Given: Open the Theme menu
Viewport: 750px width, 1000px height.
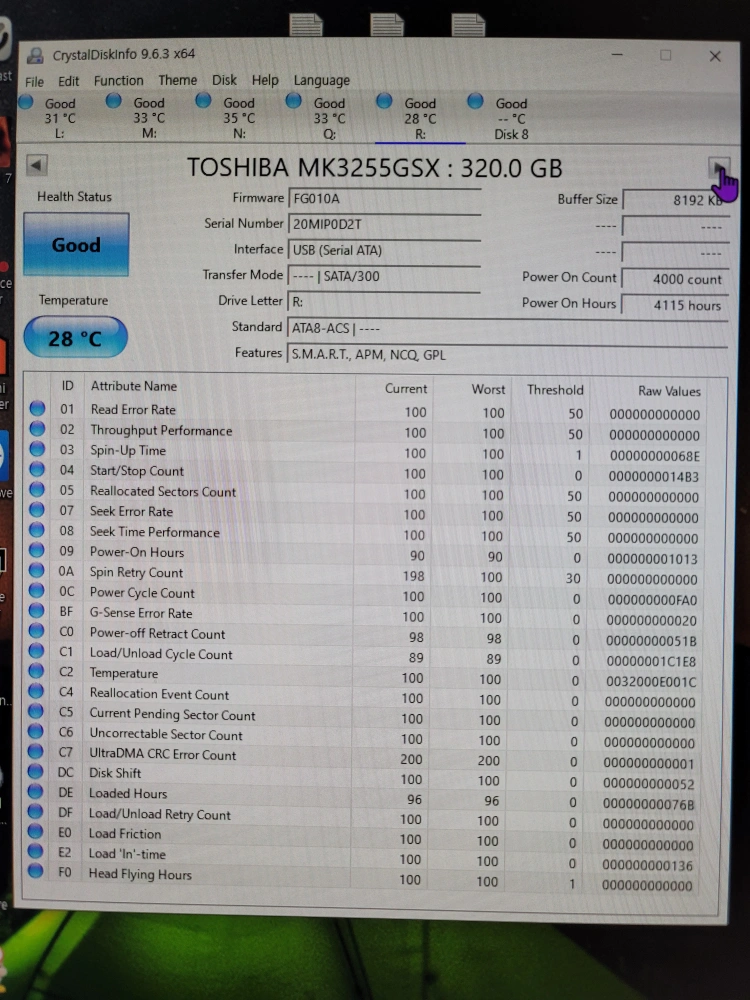Looking at the screenshot, I should click(177, 80).
